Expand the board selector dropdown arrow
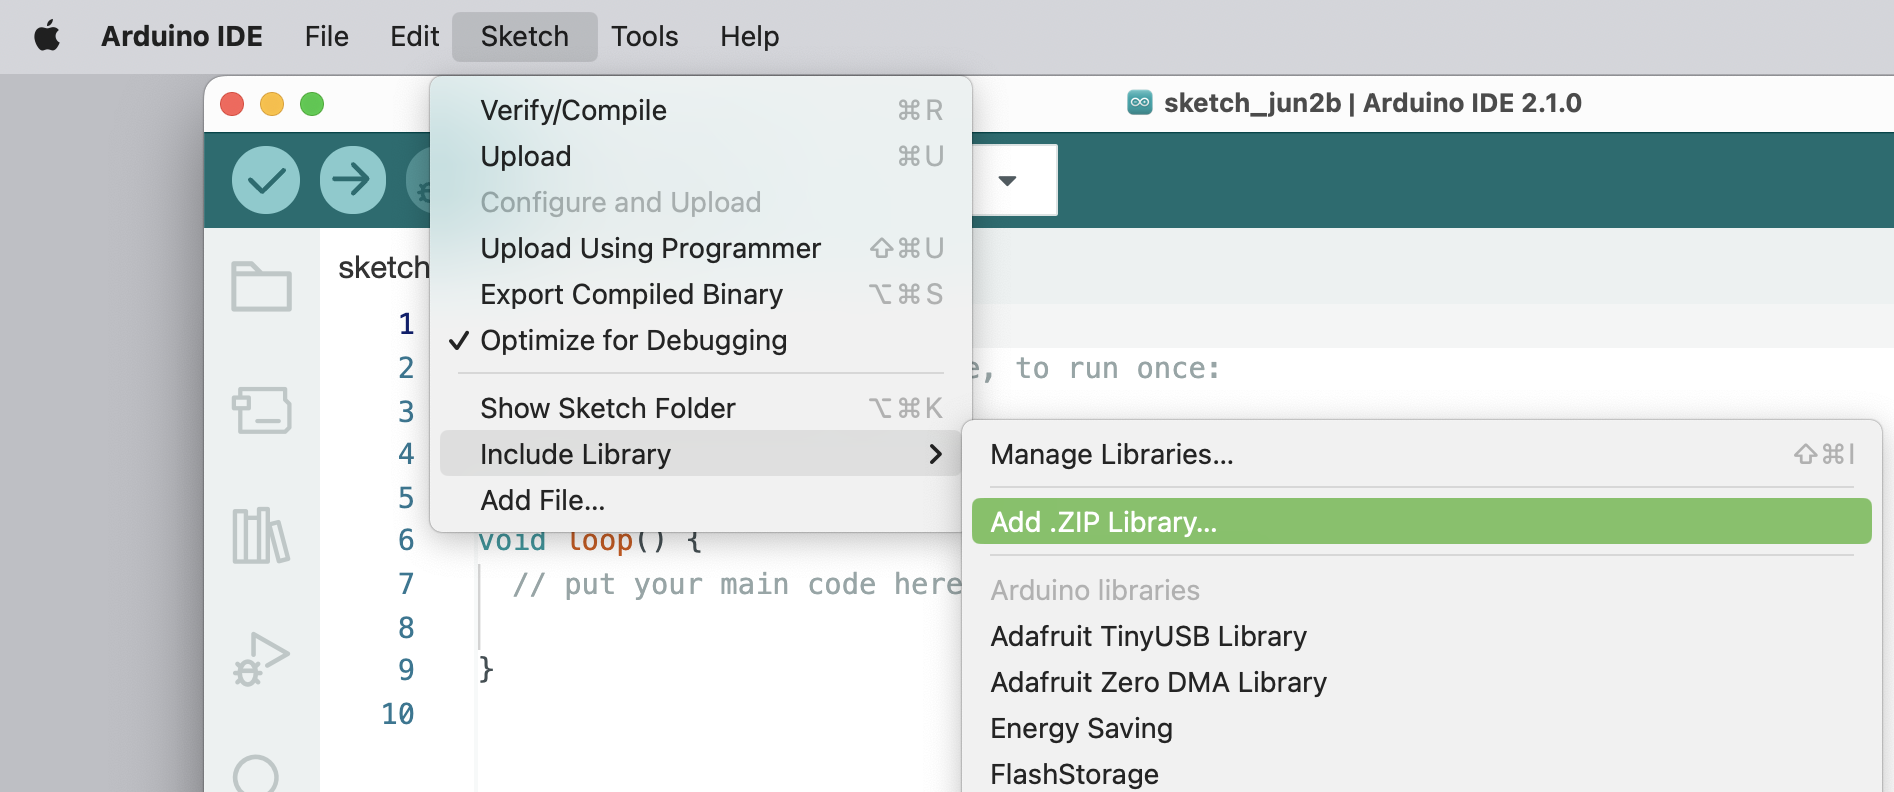 1007,181
